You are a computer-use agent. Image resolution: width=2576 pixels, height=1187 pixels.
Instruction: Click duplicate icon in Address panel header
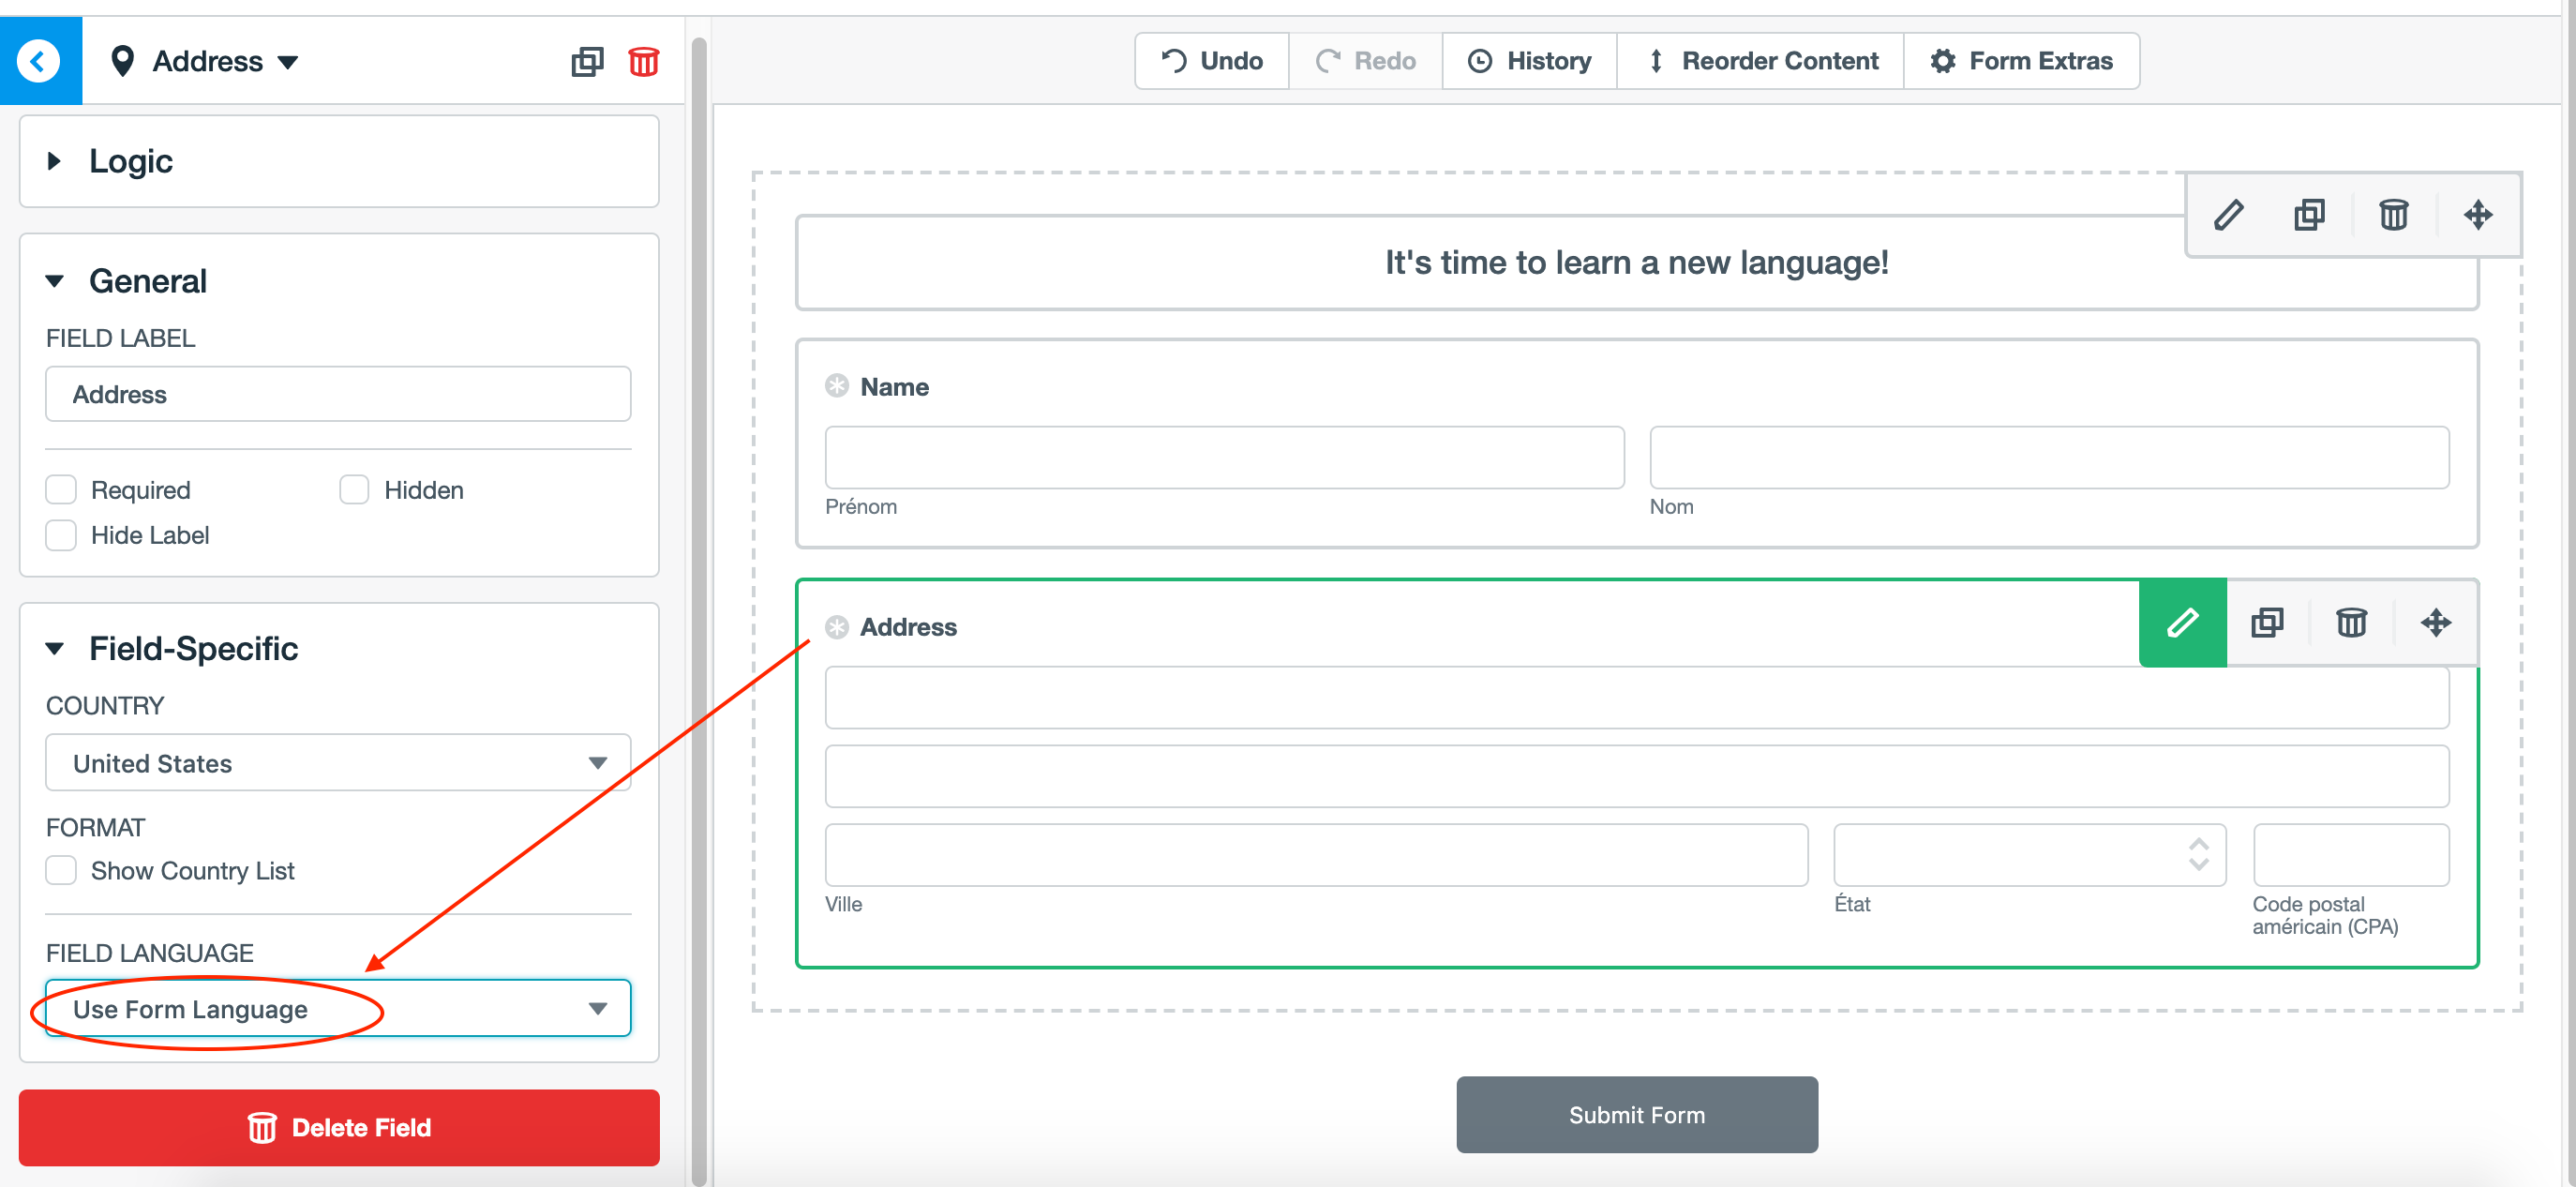coord(587,62)
